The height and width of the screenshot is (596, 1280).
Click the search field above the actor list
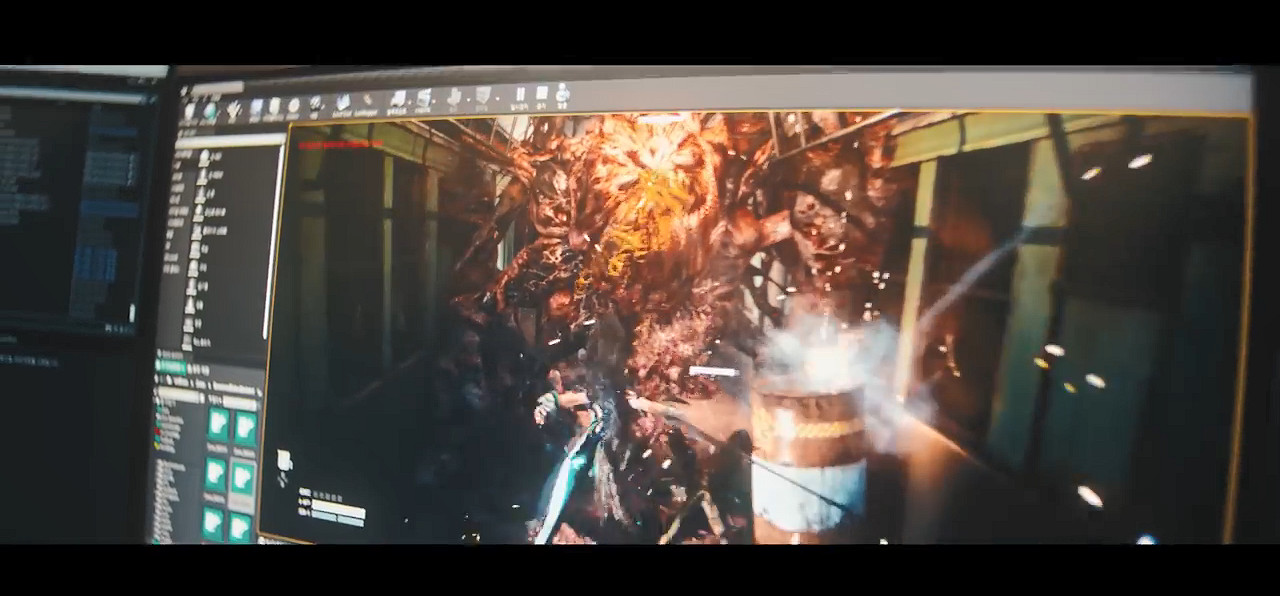(x=228, y=141)
